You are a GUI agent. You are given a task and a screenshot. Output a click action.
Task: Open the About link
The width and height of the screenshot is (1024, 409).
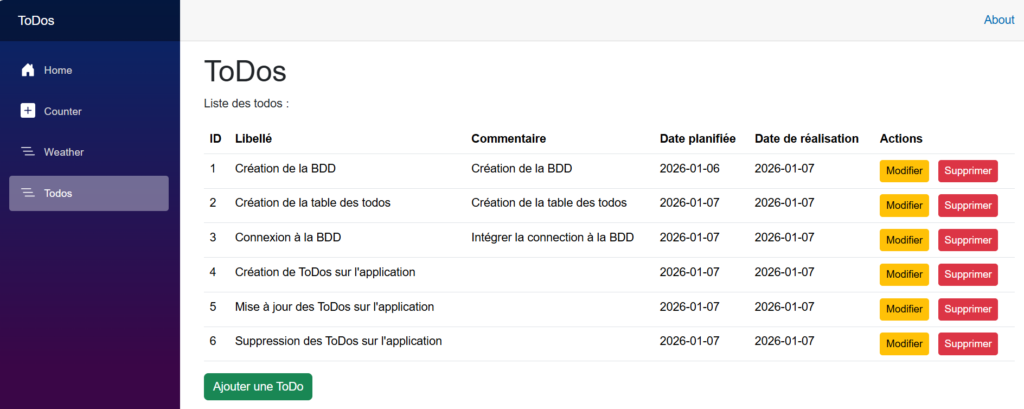[x=998, y=20]
